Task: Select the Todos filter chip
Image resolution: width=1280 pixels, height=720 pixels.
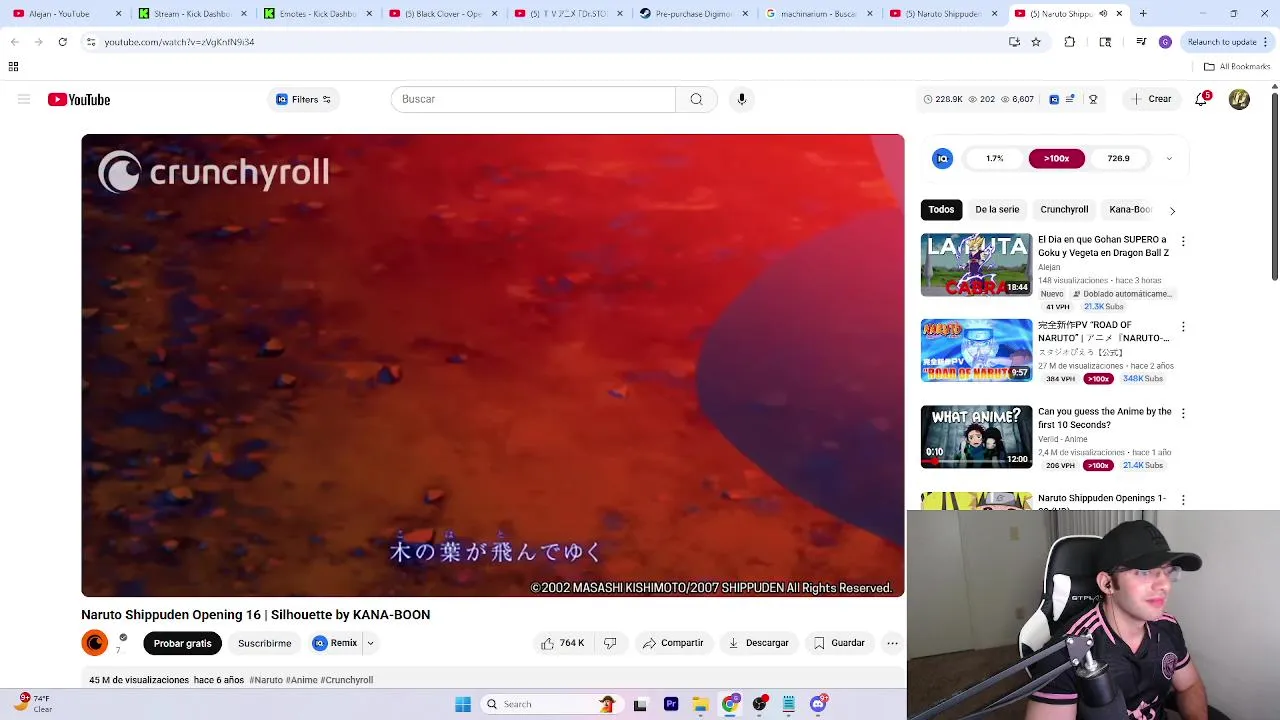Action: (x=941, y=209)
